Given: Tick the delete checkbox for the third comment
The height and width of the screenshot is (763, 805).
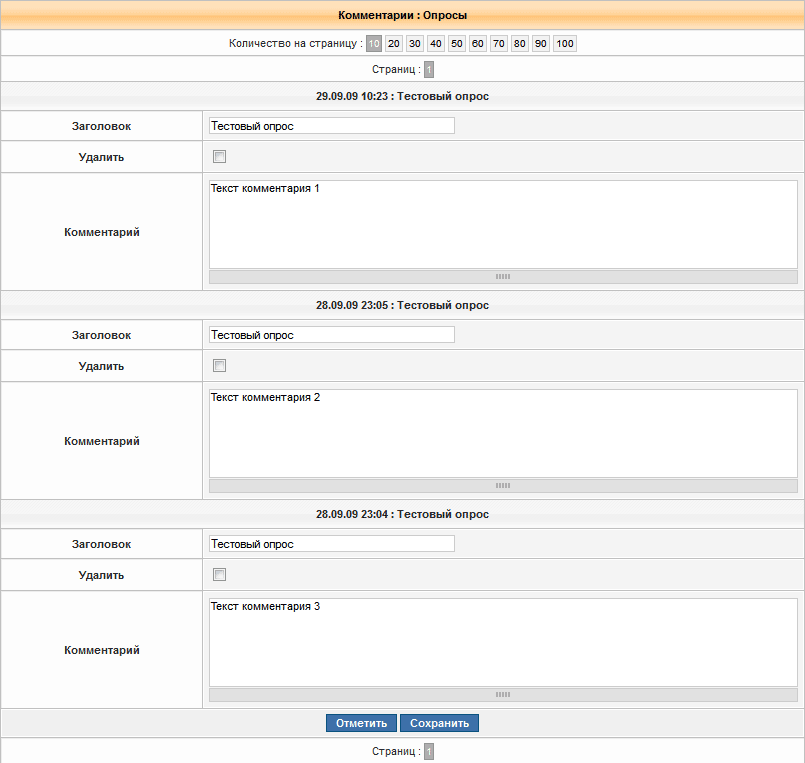Looking at the screenshot, I should [x=220, y=575].
